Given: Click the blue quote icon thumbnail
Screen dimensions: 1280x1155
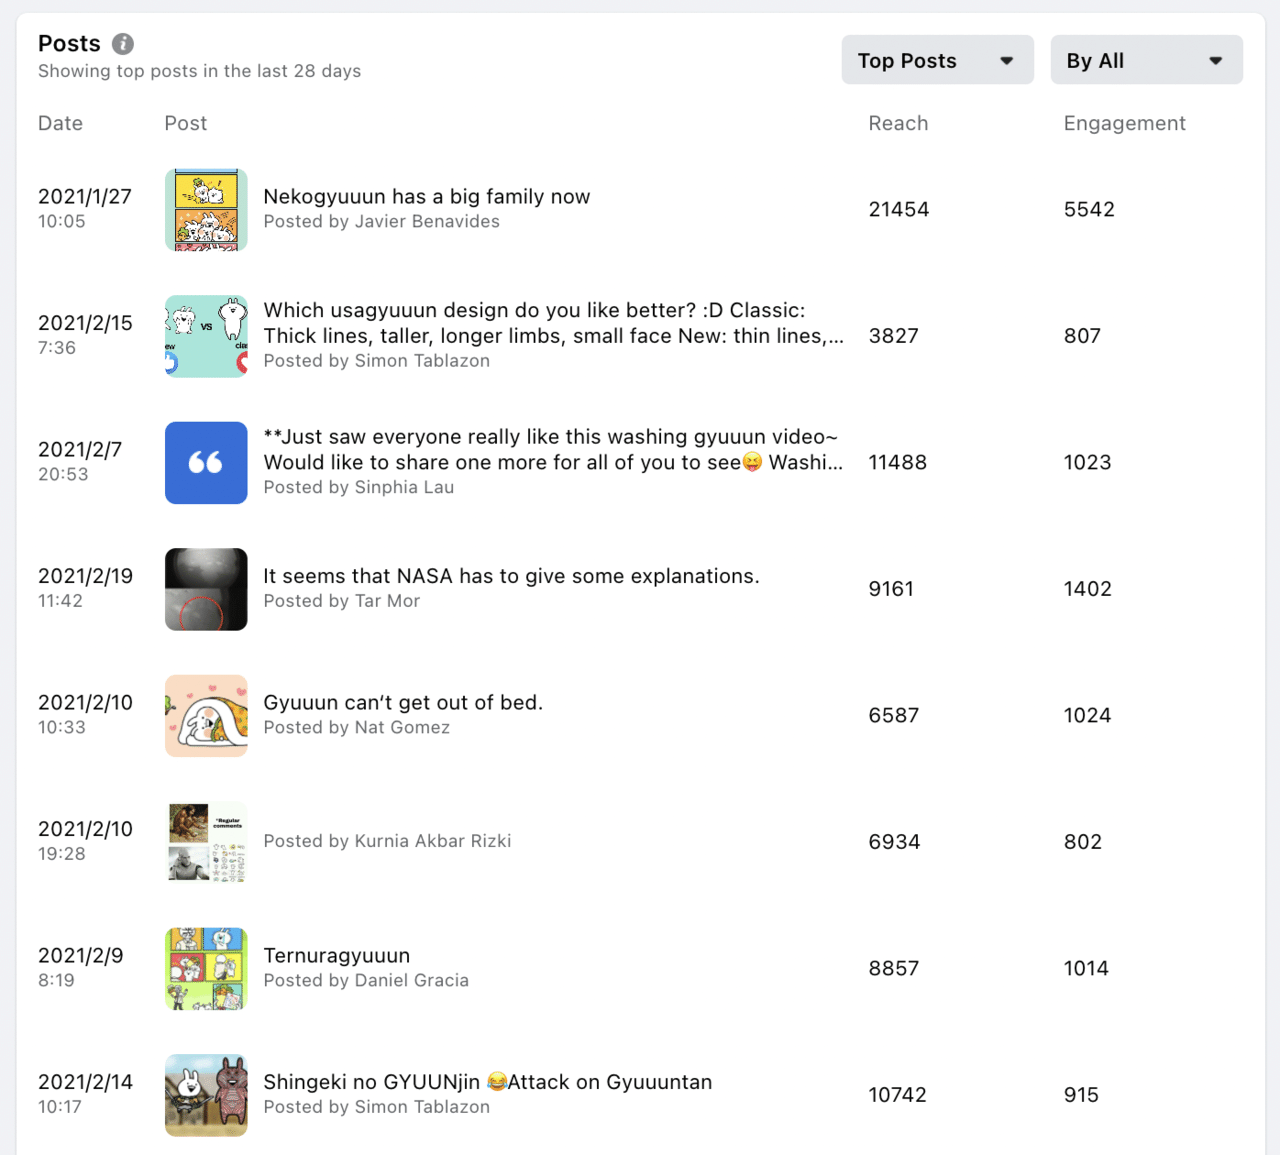Looking at the screenshot, I should (206, 463).
